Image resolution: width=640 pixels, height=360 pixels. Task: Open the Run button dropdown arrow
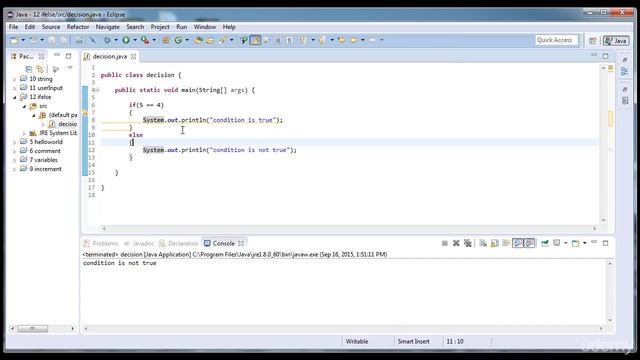tap(135, 40)
